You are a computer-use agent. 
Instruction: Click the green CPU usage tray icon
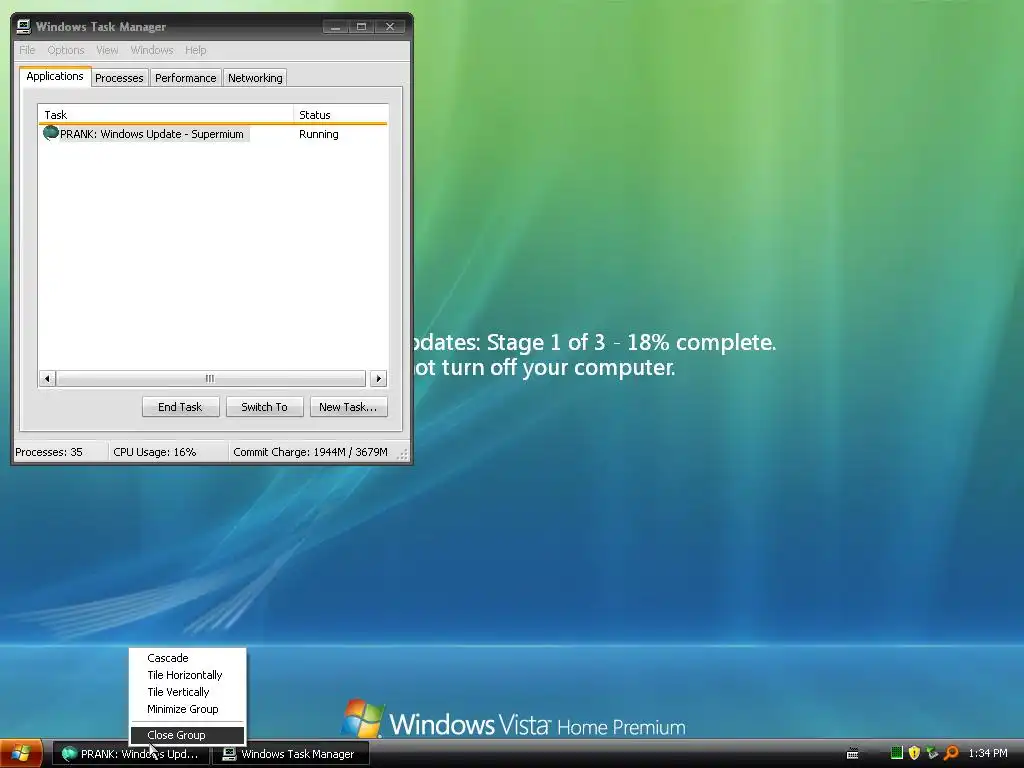point(897,753)
